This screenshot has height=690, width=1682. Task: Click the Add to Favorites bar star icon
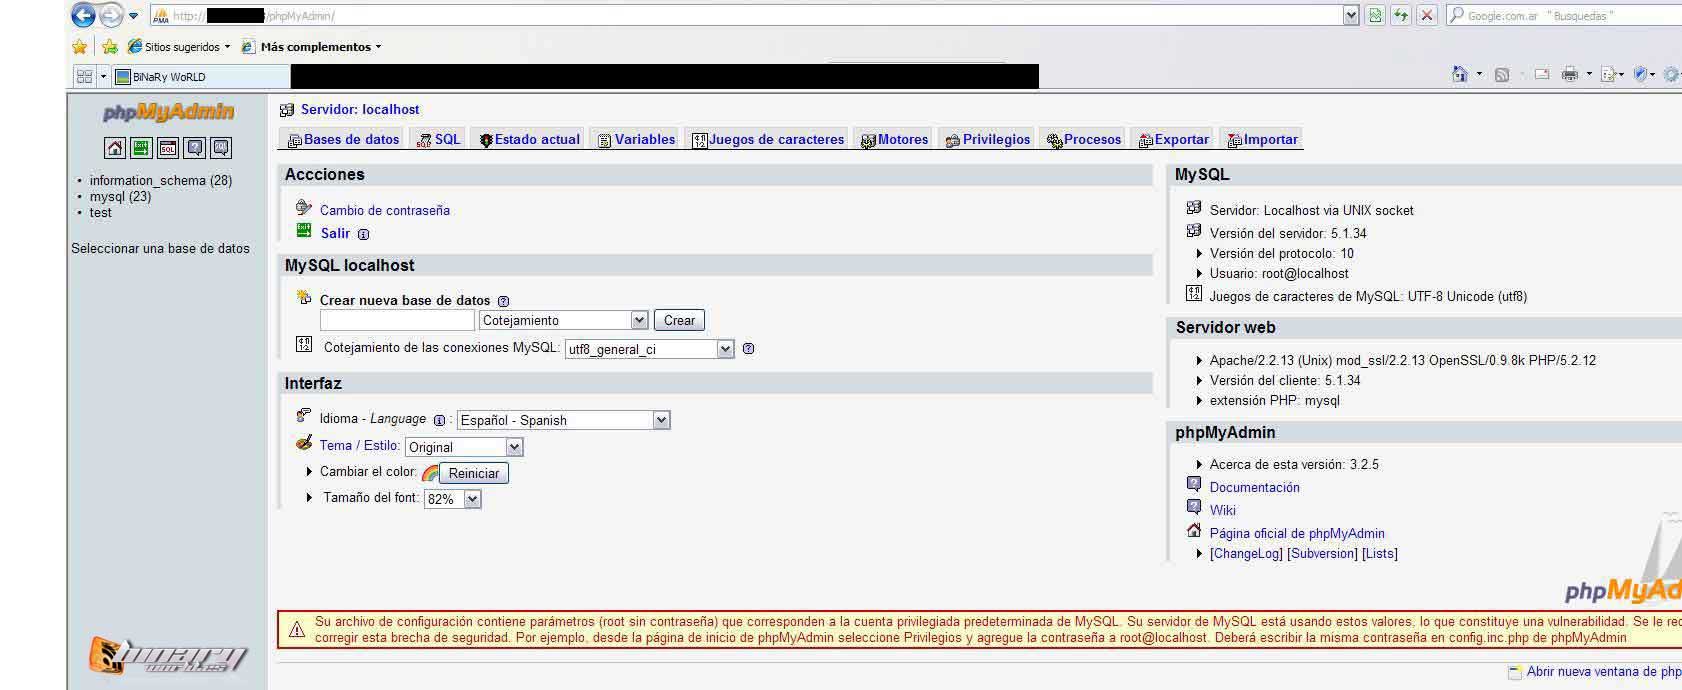pyautogui.click(x=110, y=47)
